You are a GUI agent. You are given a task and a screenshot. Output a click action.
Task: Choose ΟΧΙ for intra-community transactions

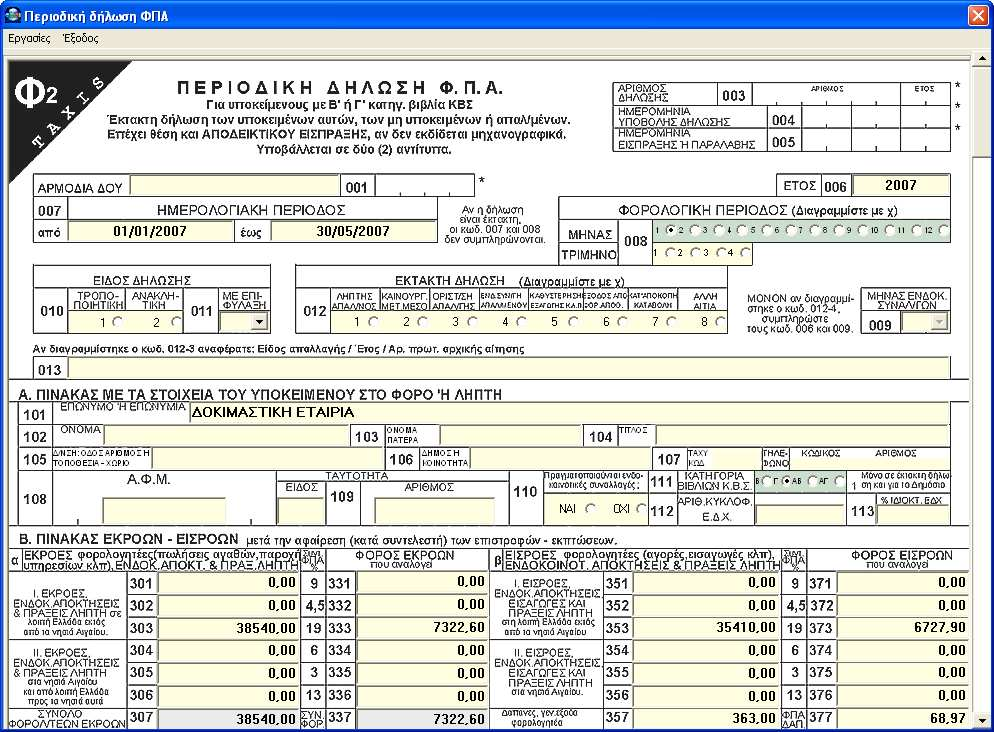click(x=641, y=508)
